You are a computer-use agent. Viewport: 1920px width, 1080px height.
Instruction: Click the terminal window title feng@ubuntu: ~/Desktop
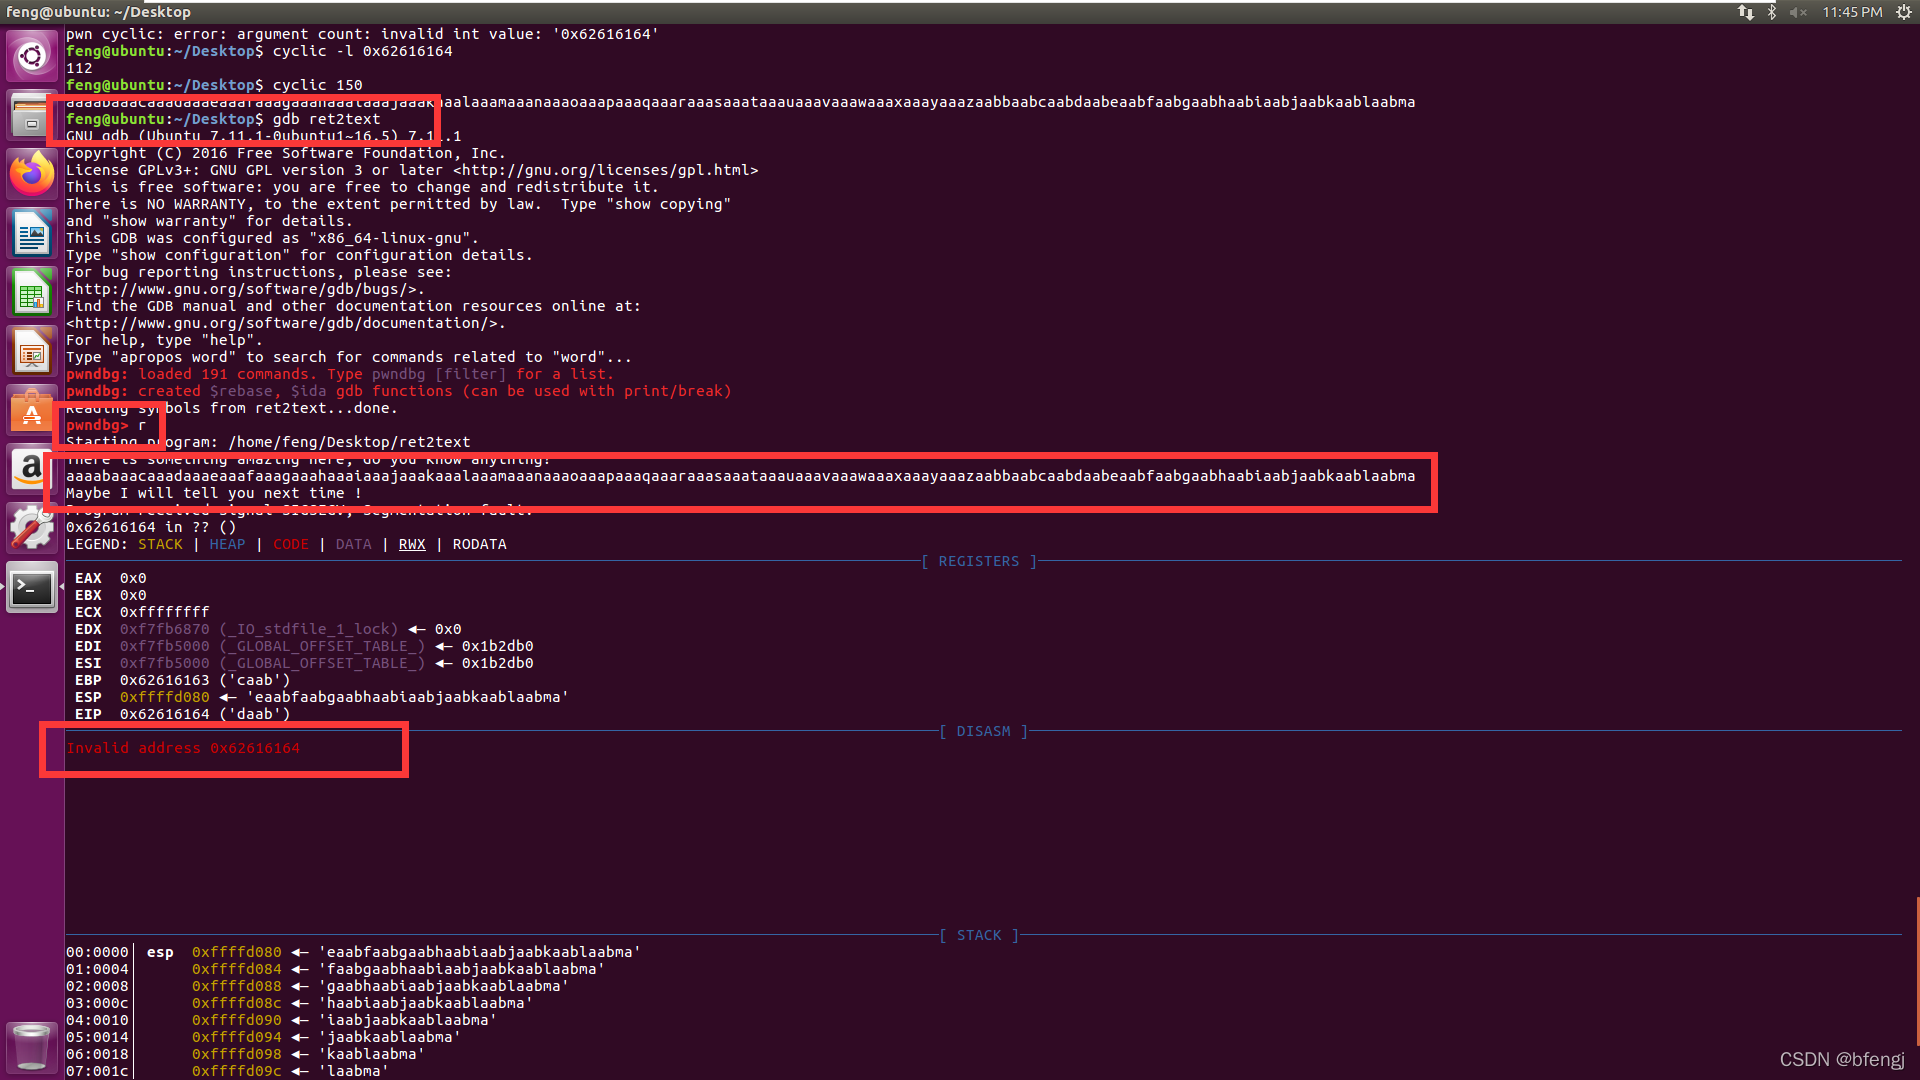tap(98, 12)
